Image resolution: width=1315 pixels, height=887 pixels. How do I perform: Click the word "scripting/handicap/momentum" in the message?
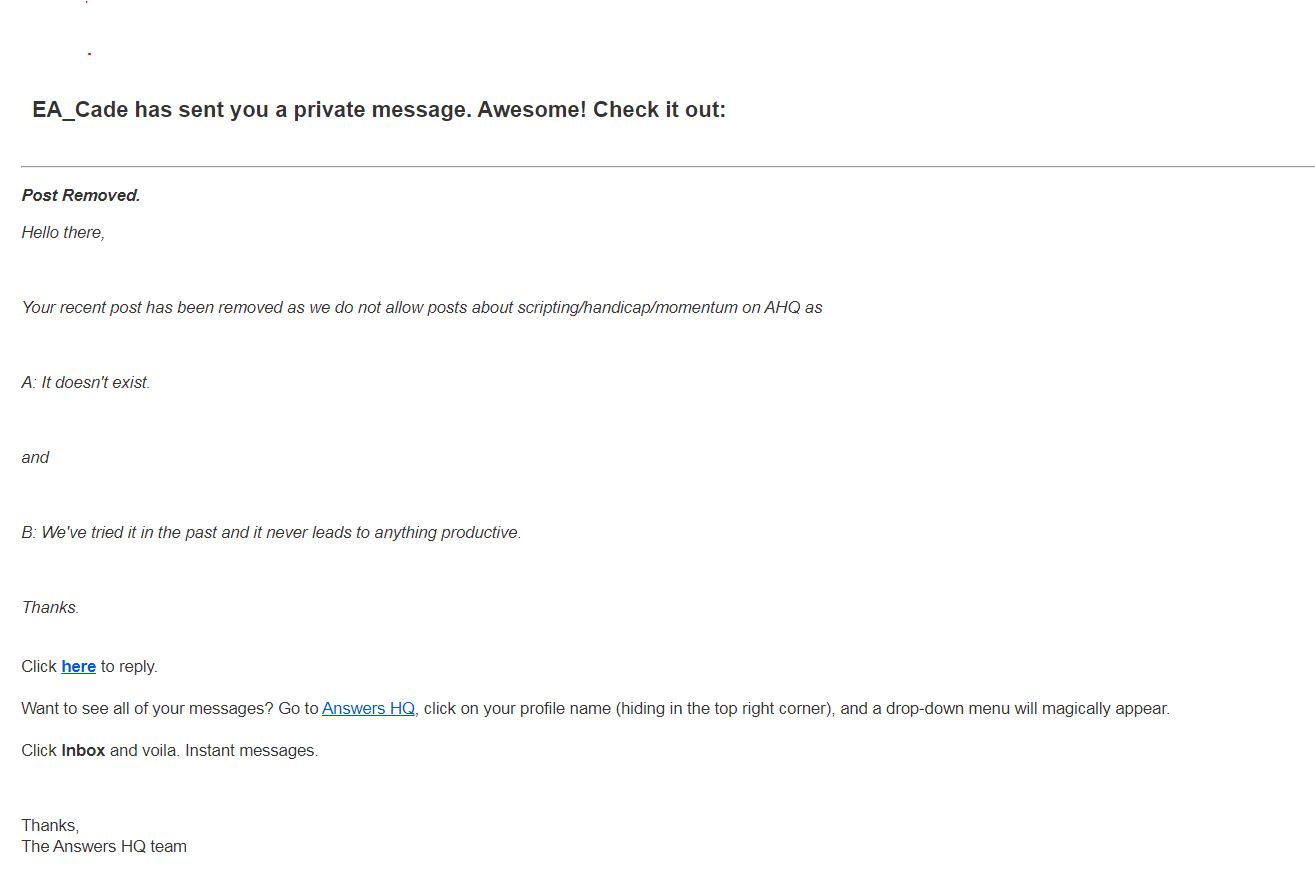(x=627, y=307)
